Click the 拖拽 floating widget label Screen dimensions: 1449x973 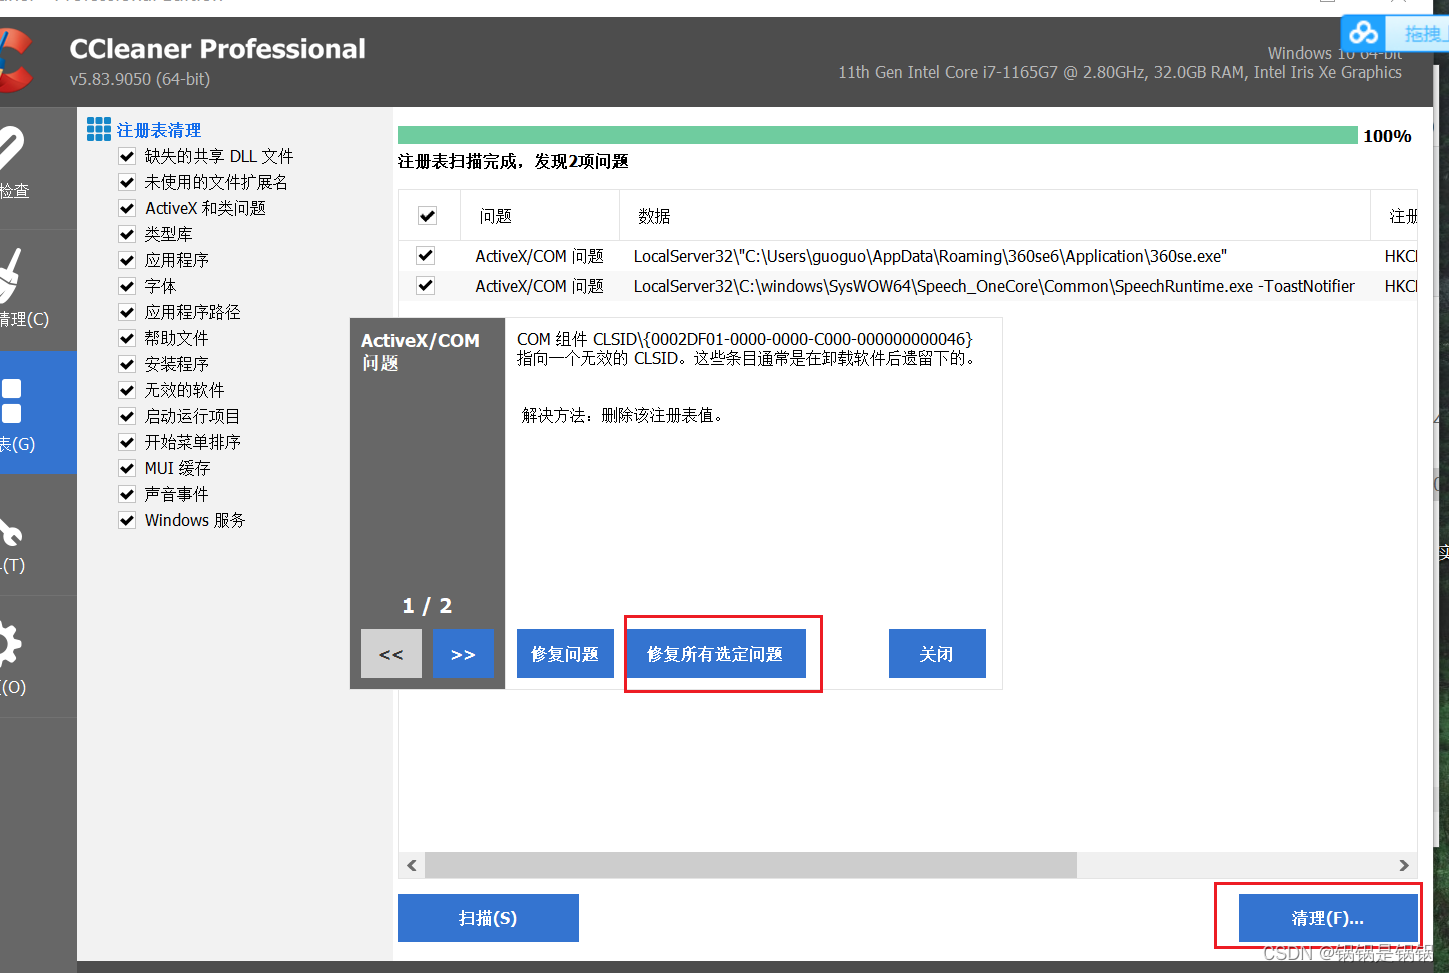[1423, 34]
